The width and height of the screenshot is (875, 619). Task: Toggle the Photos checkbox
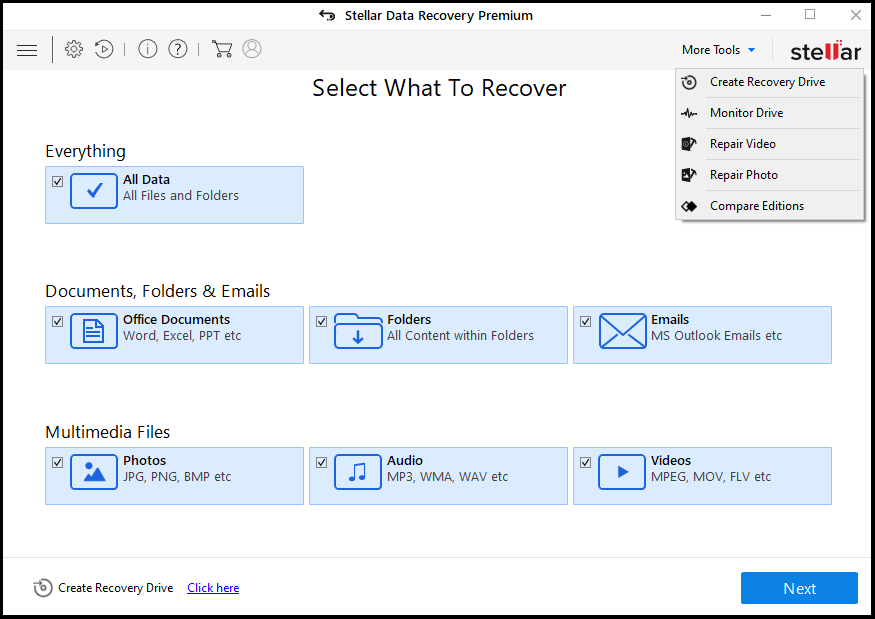point(57,463)
